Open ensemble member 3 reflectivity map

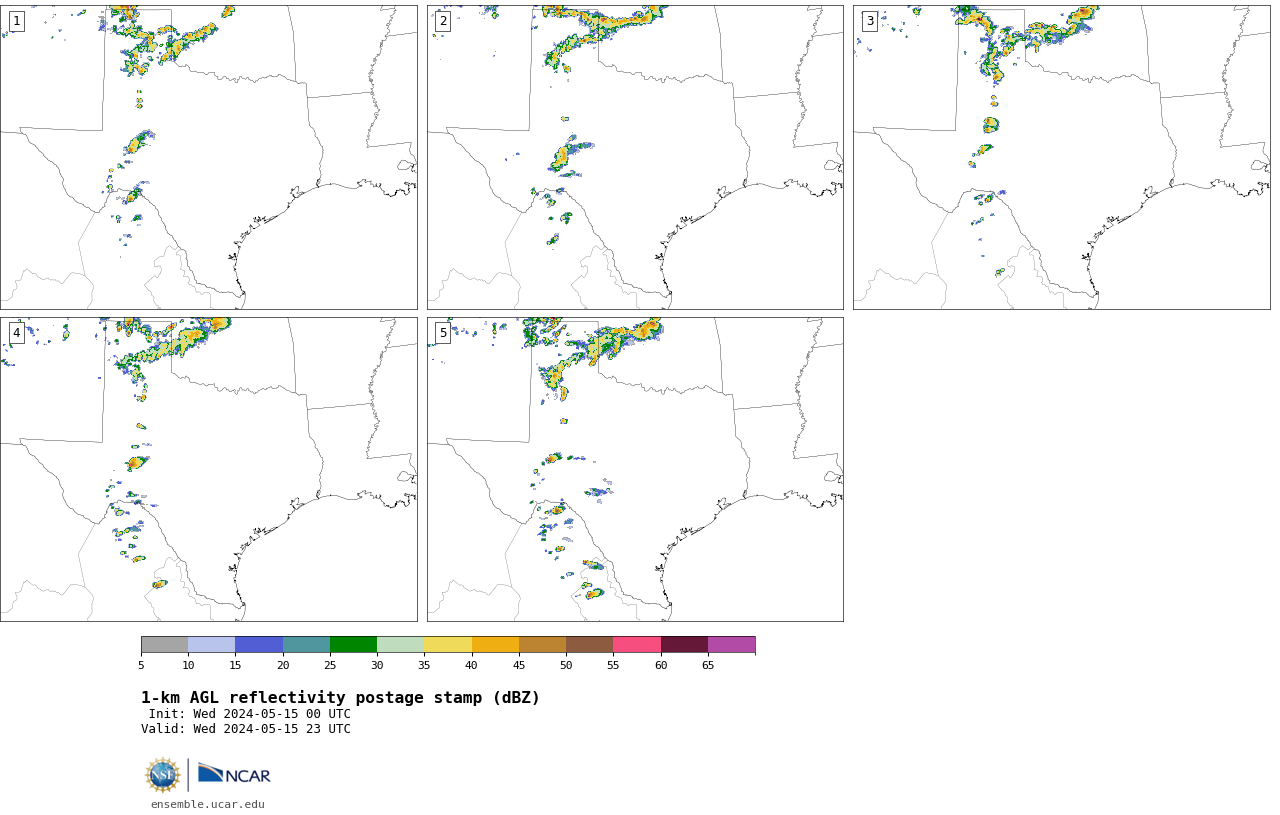click(x=1062, y=157)
